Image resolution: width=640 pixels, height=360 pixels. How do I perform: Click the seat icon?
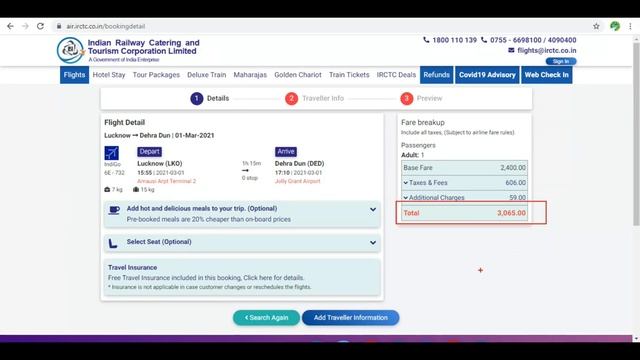click(113, 243)
